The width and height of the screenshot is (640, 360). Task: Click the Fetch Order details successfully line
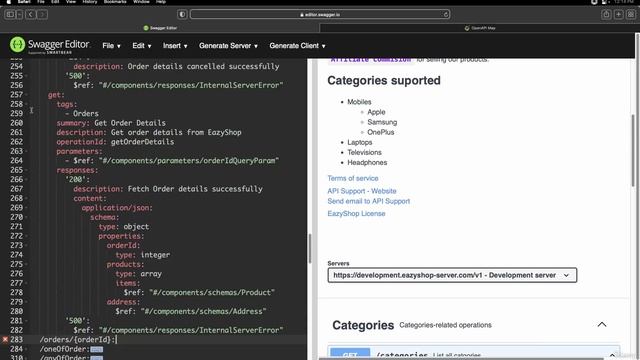[168, 189]
